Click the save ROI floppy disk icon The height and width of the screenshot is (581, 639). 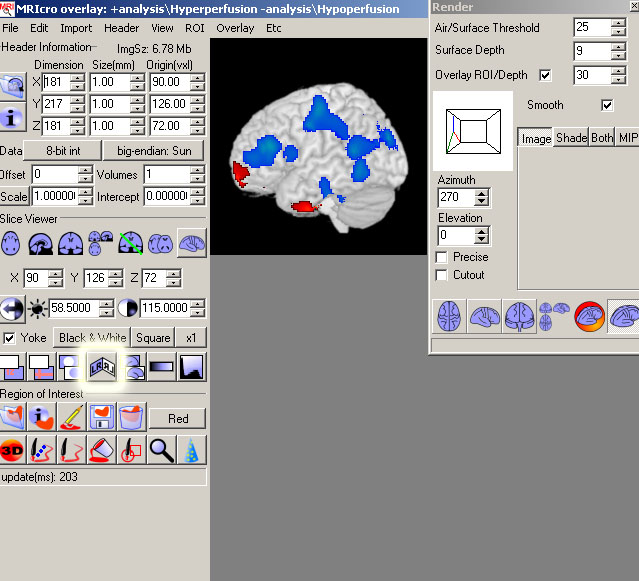pyautogui.click(x=101, y=418)
